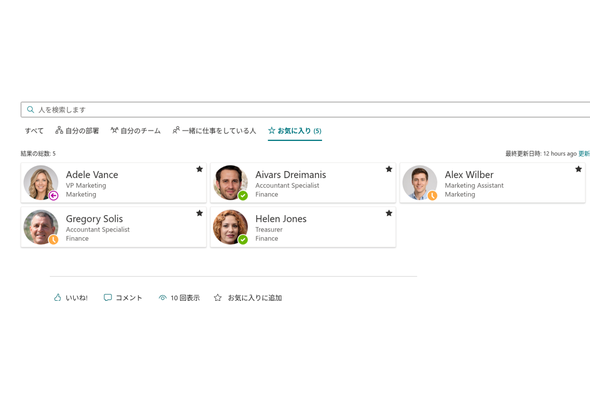Viewport: 600px width, 400px height.
Task: Click the Marketing Assistant title text
Action: pos(474,185)
